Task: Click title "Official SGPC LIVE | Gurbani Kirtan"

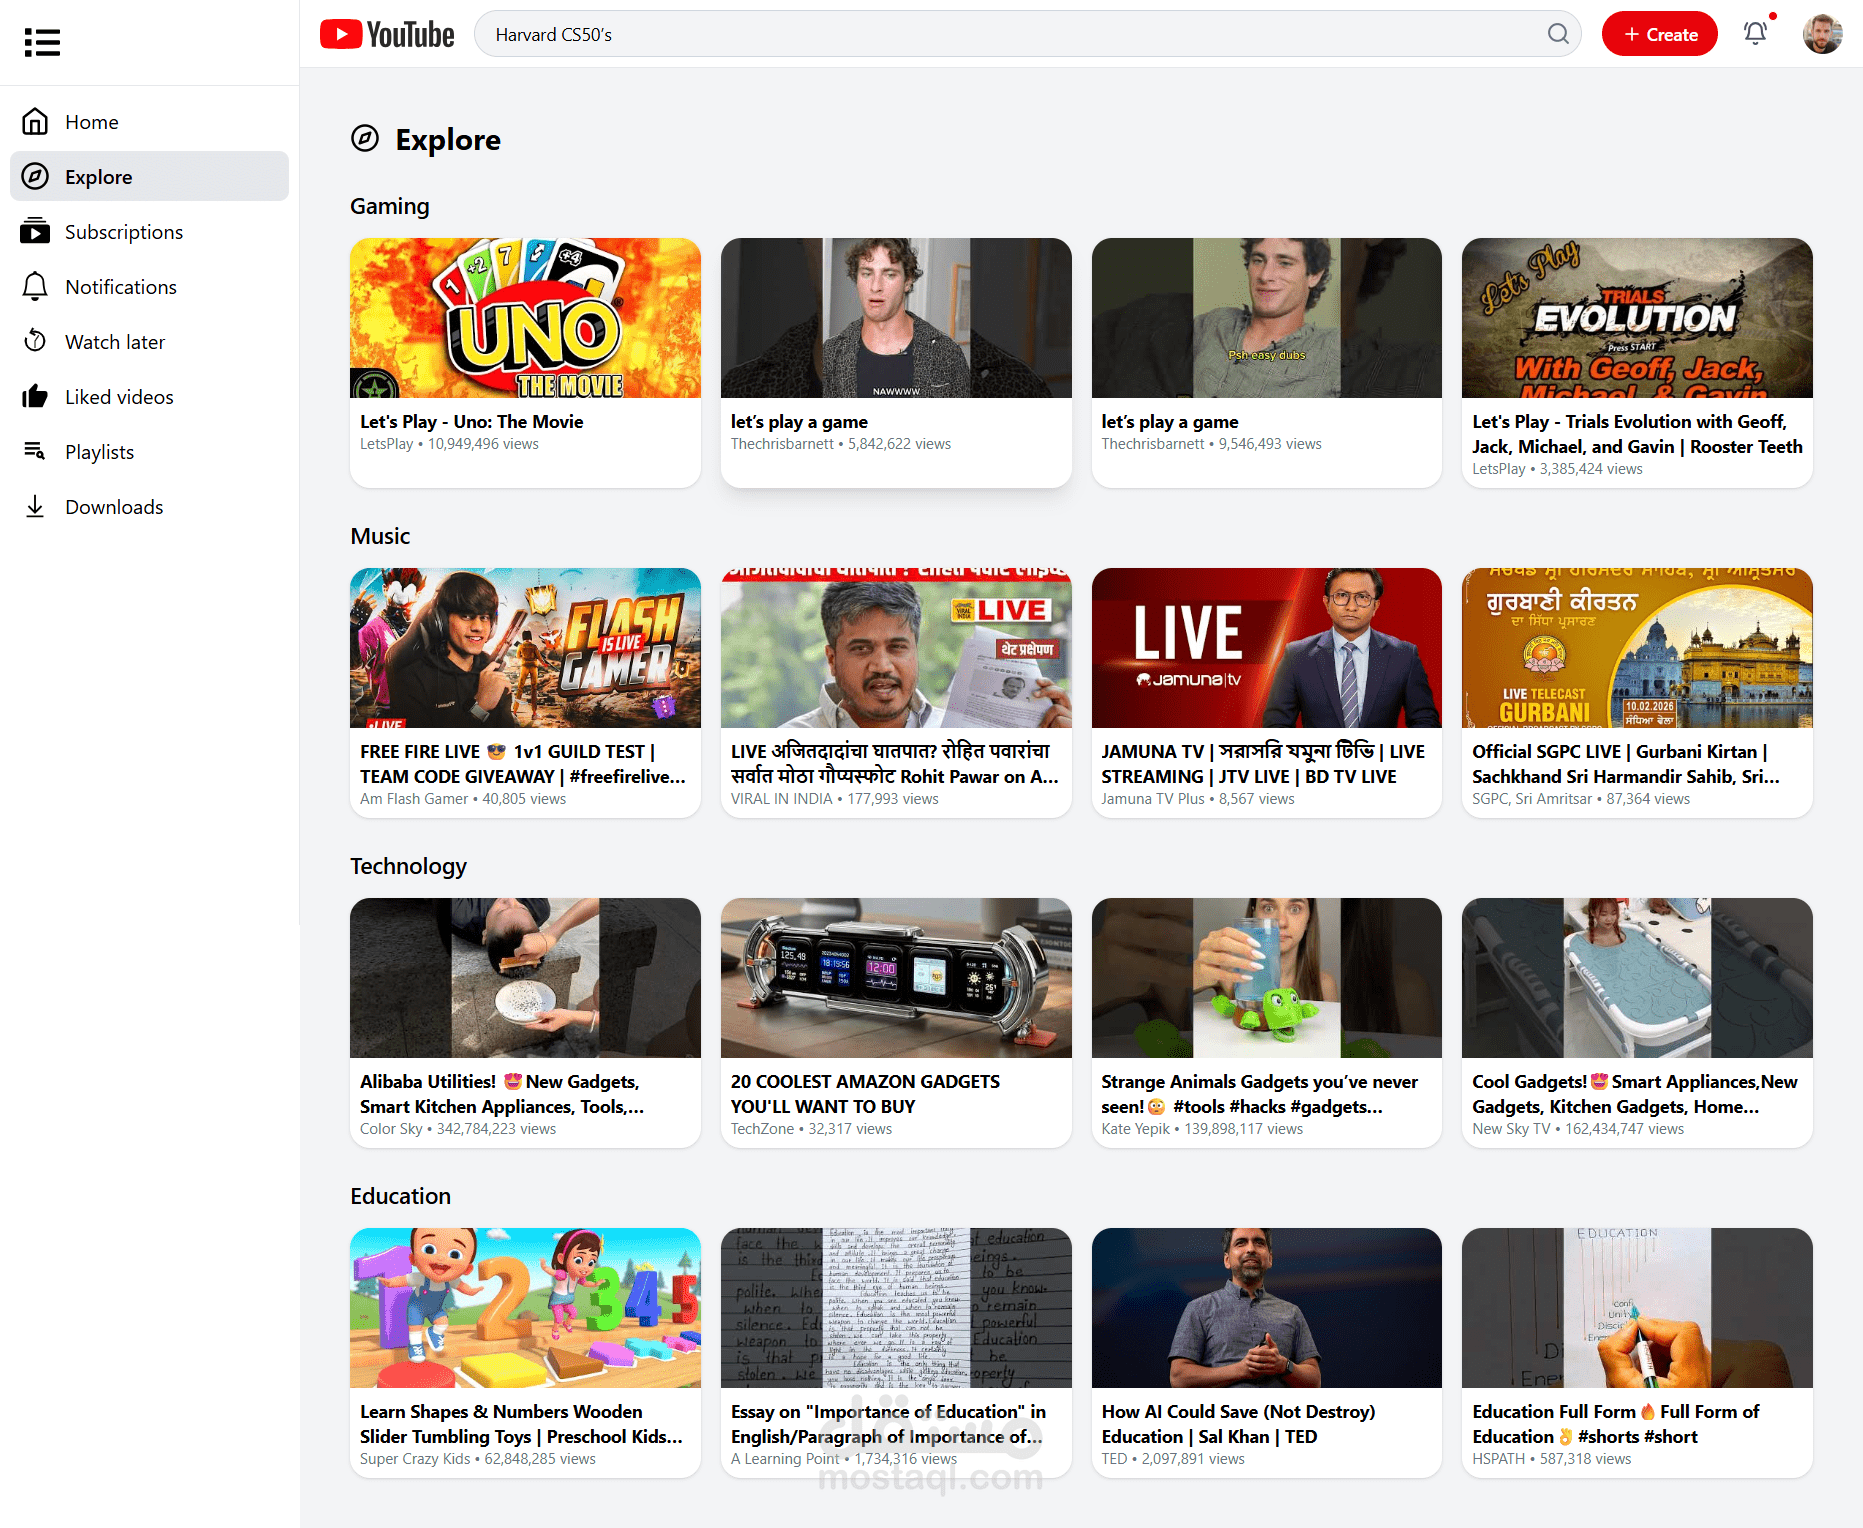Action: click(1626, 764)
